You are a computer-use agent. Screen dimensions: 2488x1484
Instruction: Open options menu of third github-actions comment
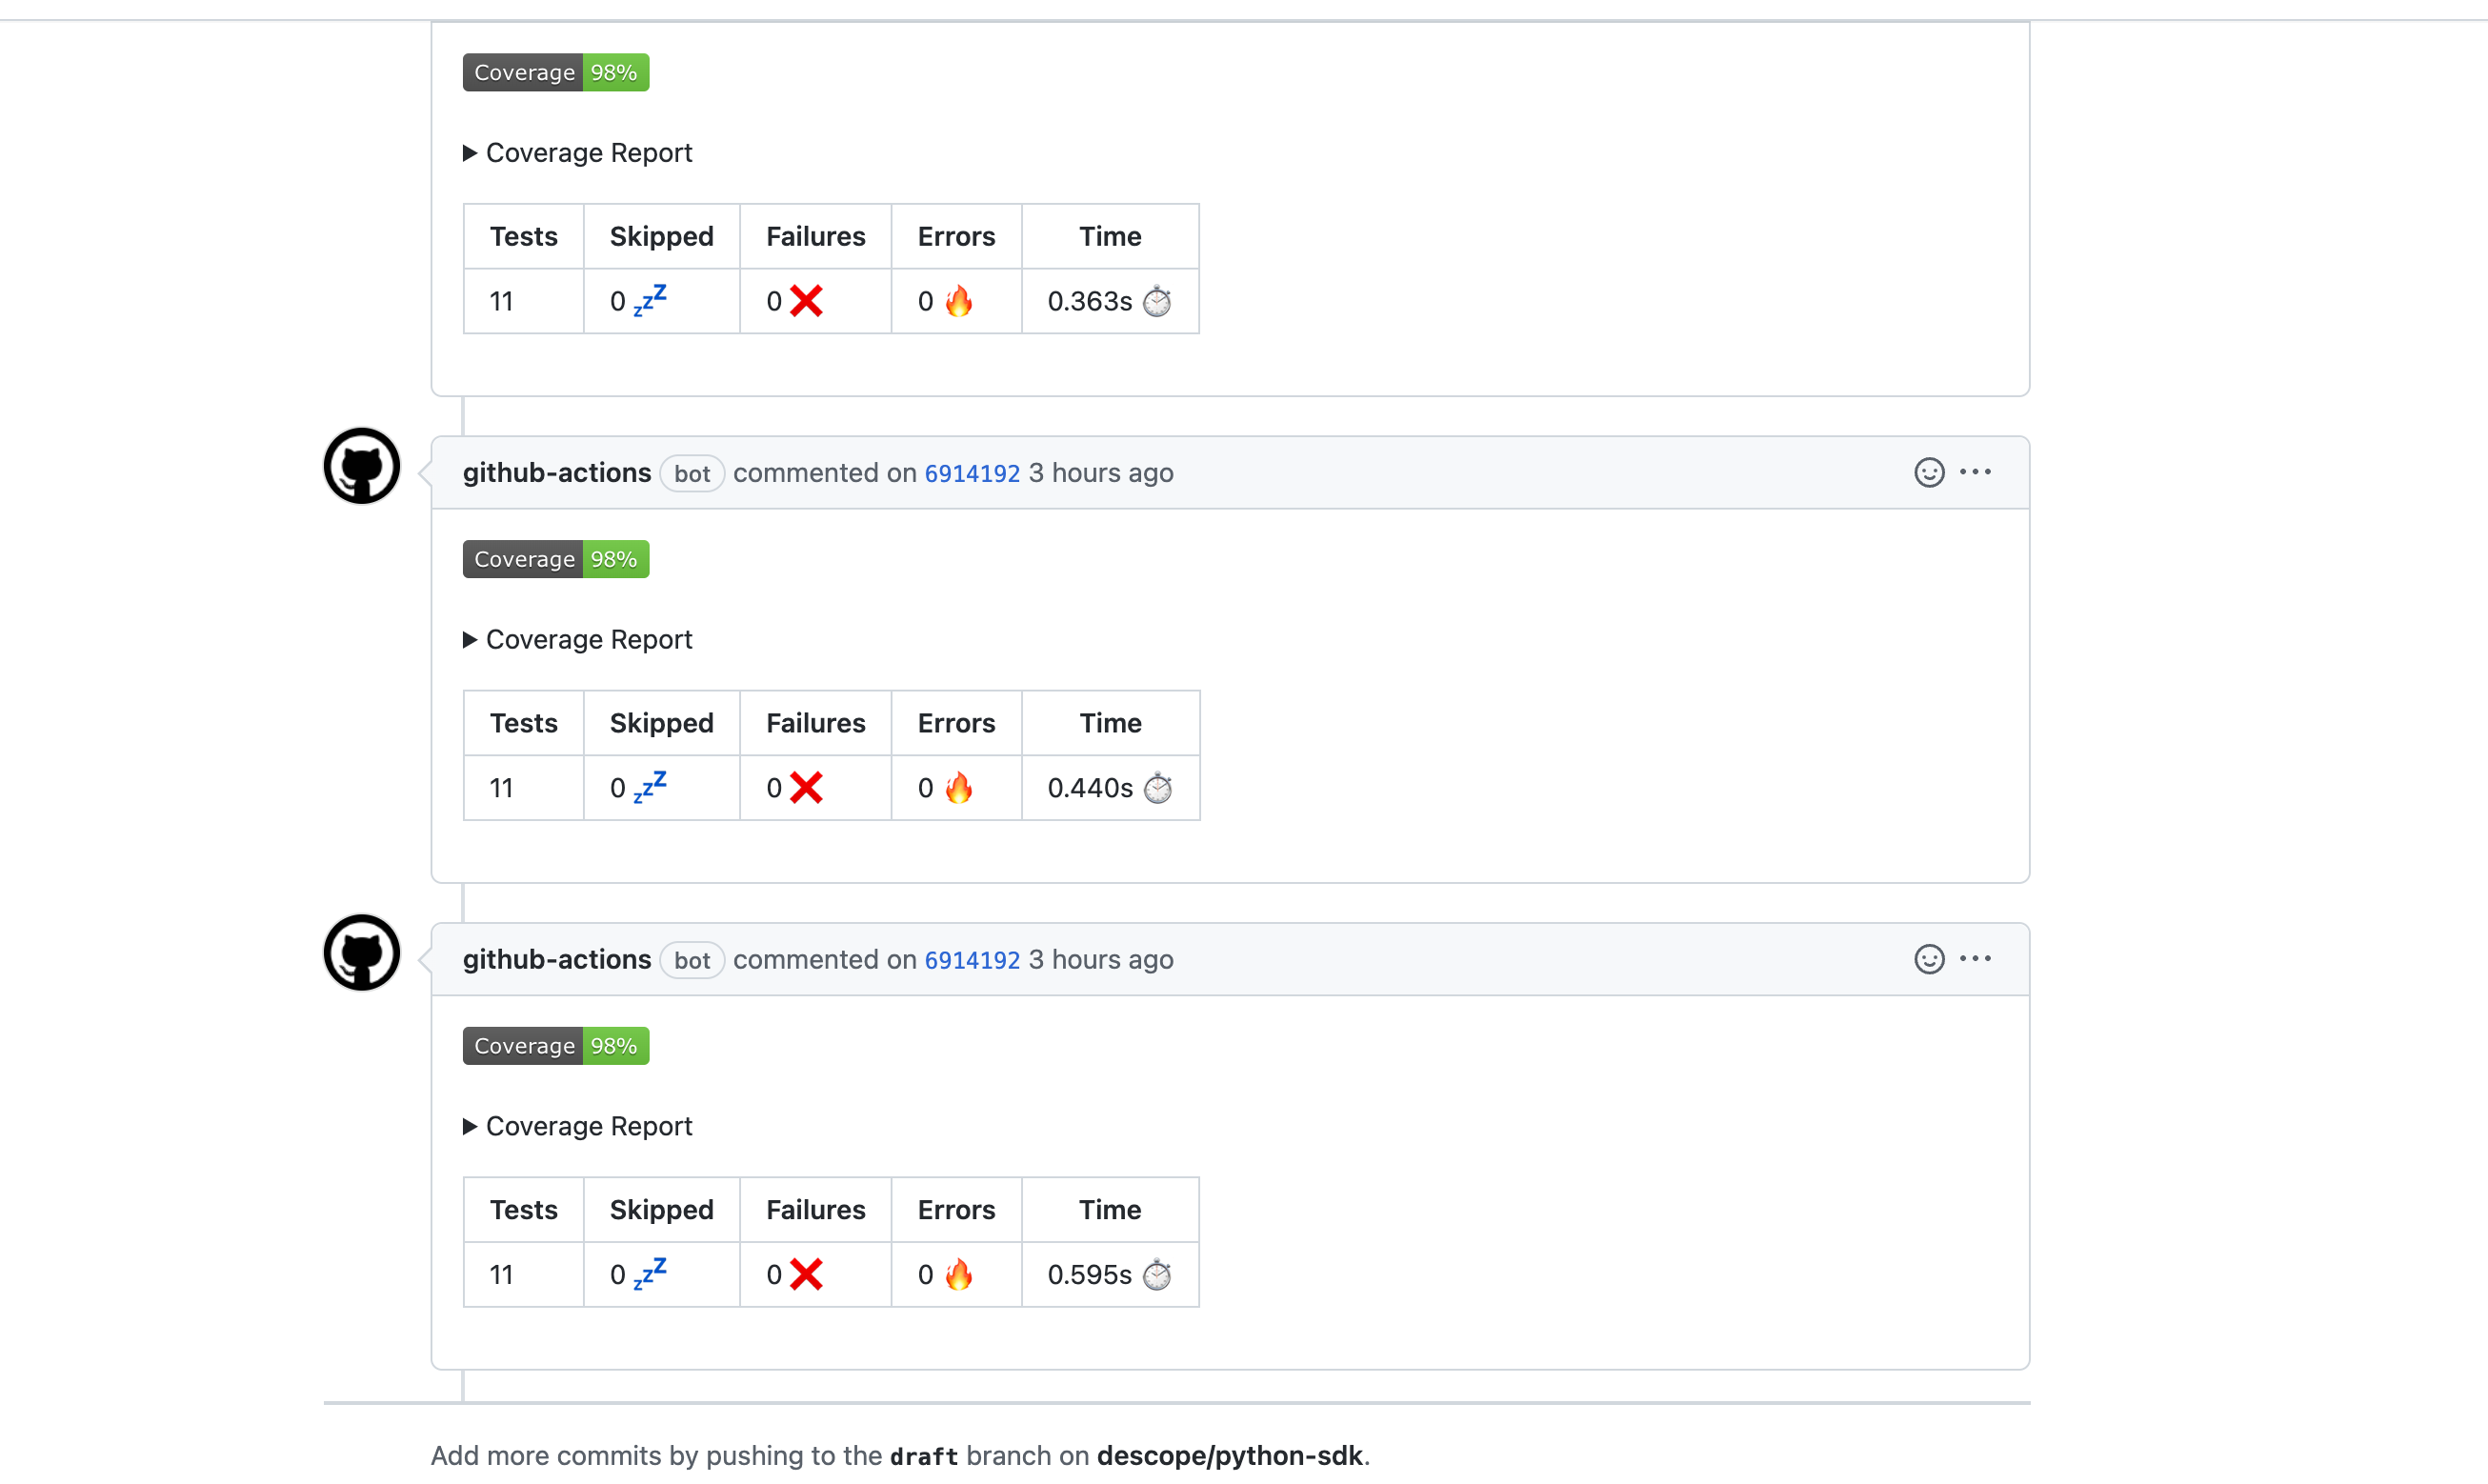1975,959
